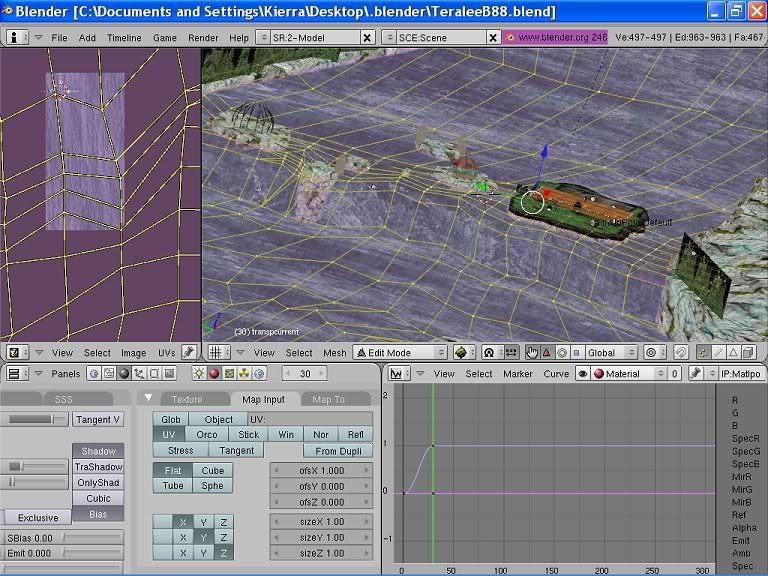Open the pivot point selector
The width and height of the screenshot is (768, 576).
pyautogui.click(x=492, y=352)
